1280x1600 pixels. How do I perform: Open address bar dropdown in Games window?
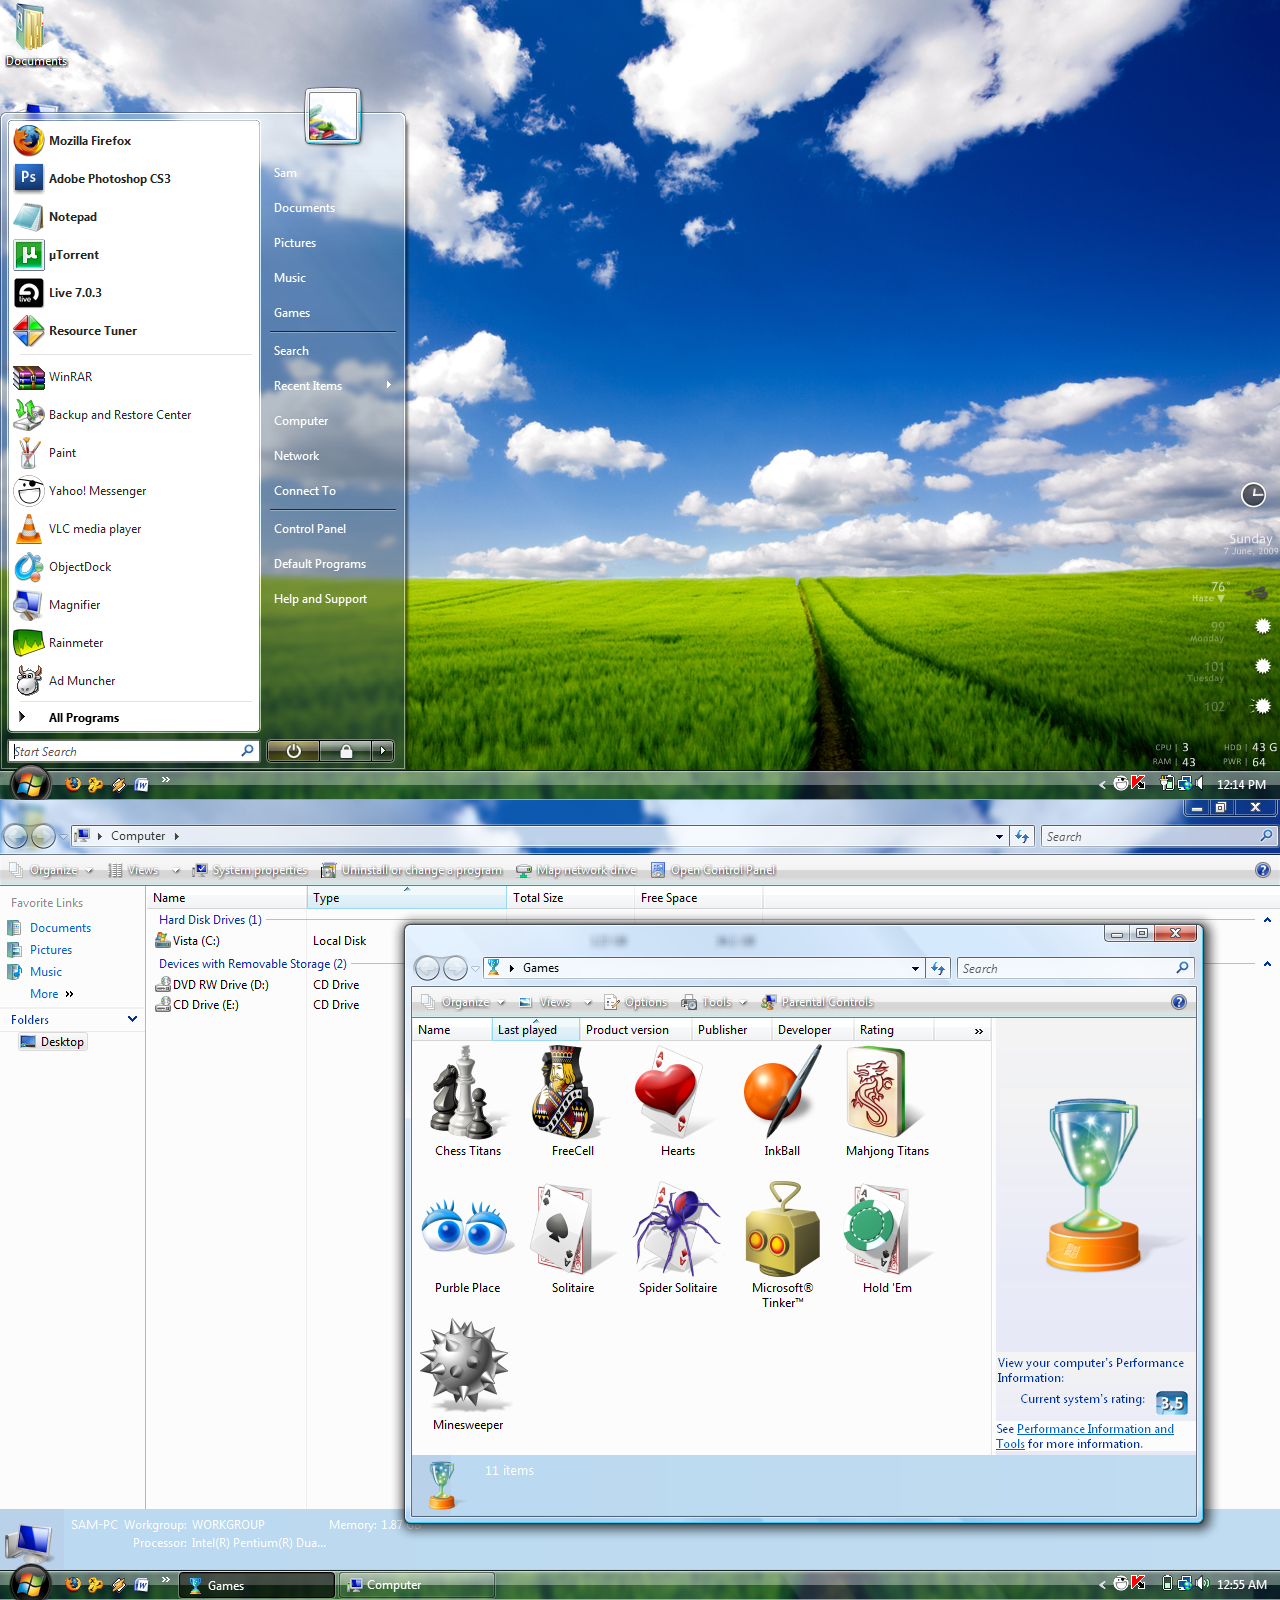(915, 968)
